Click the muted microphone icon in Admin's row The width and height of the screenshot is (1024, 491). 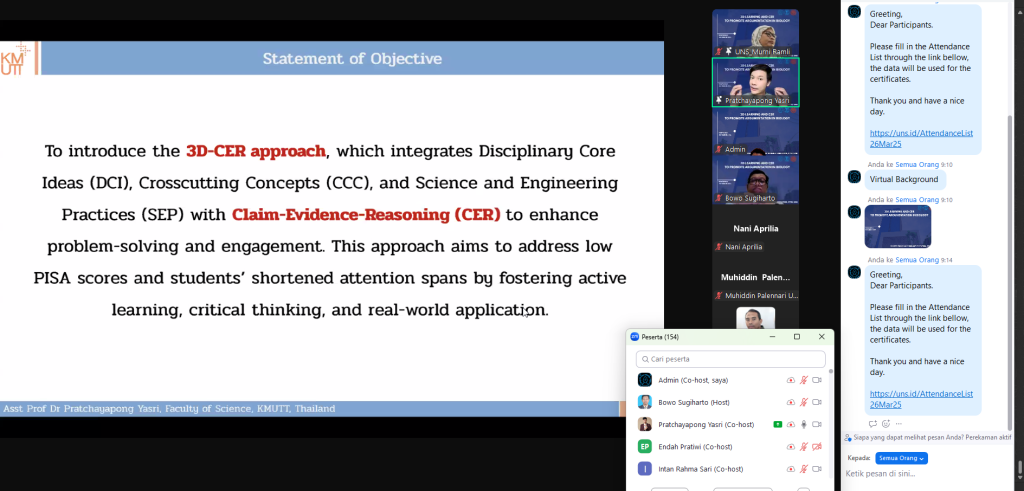[x=804, y=380]
